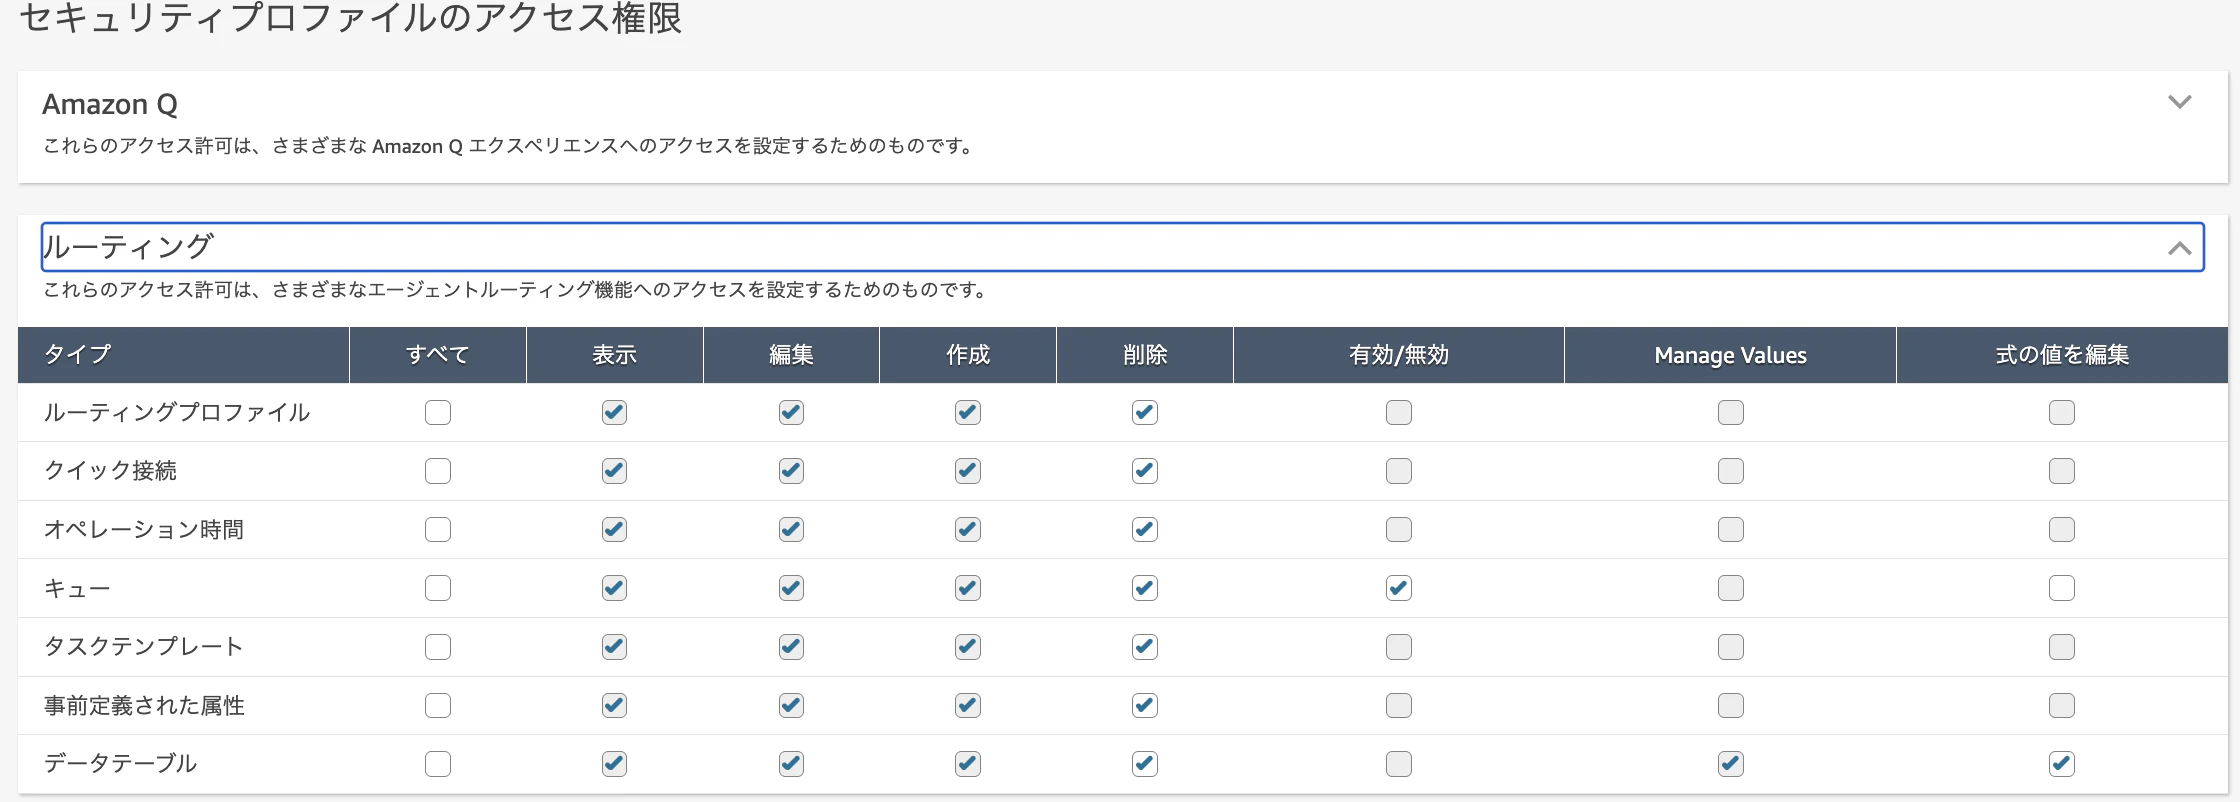Click the データテーブル row label
The width and height of the screenshot is (2240, 802).
pos(121,764)
